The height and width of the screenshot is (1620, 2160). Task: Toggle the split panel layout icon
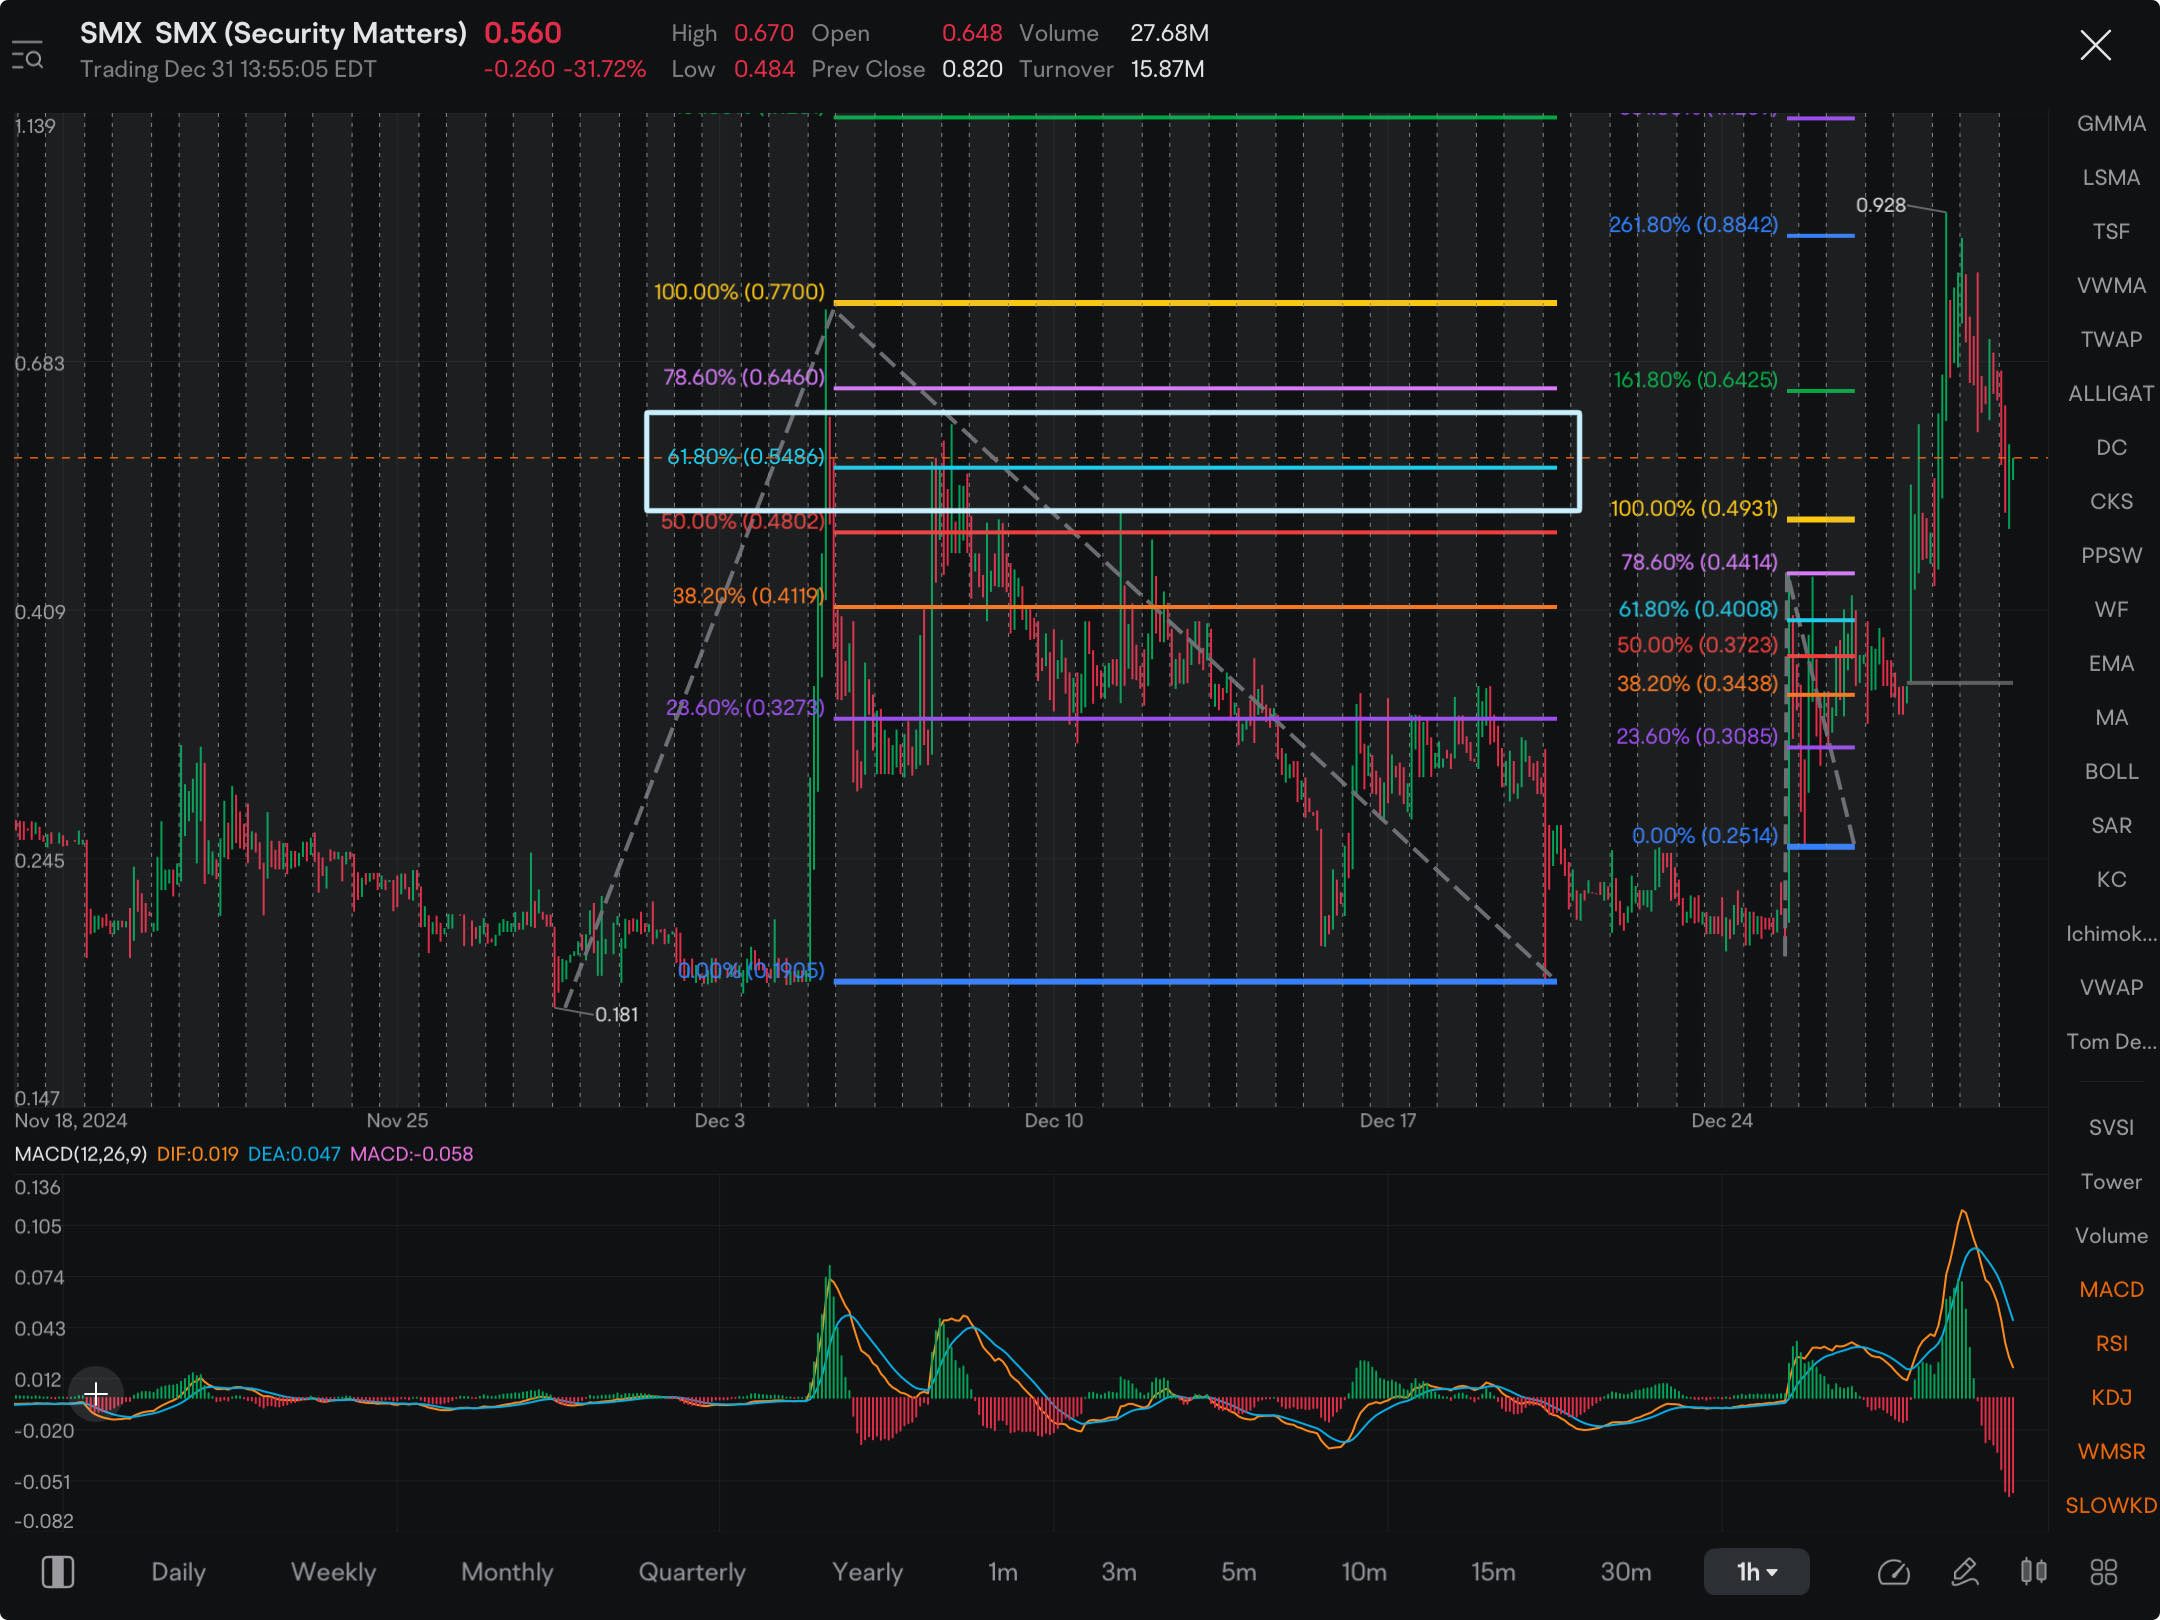pos(58,1572)
